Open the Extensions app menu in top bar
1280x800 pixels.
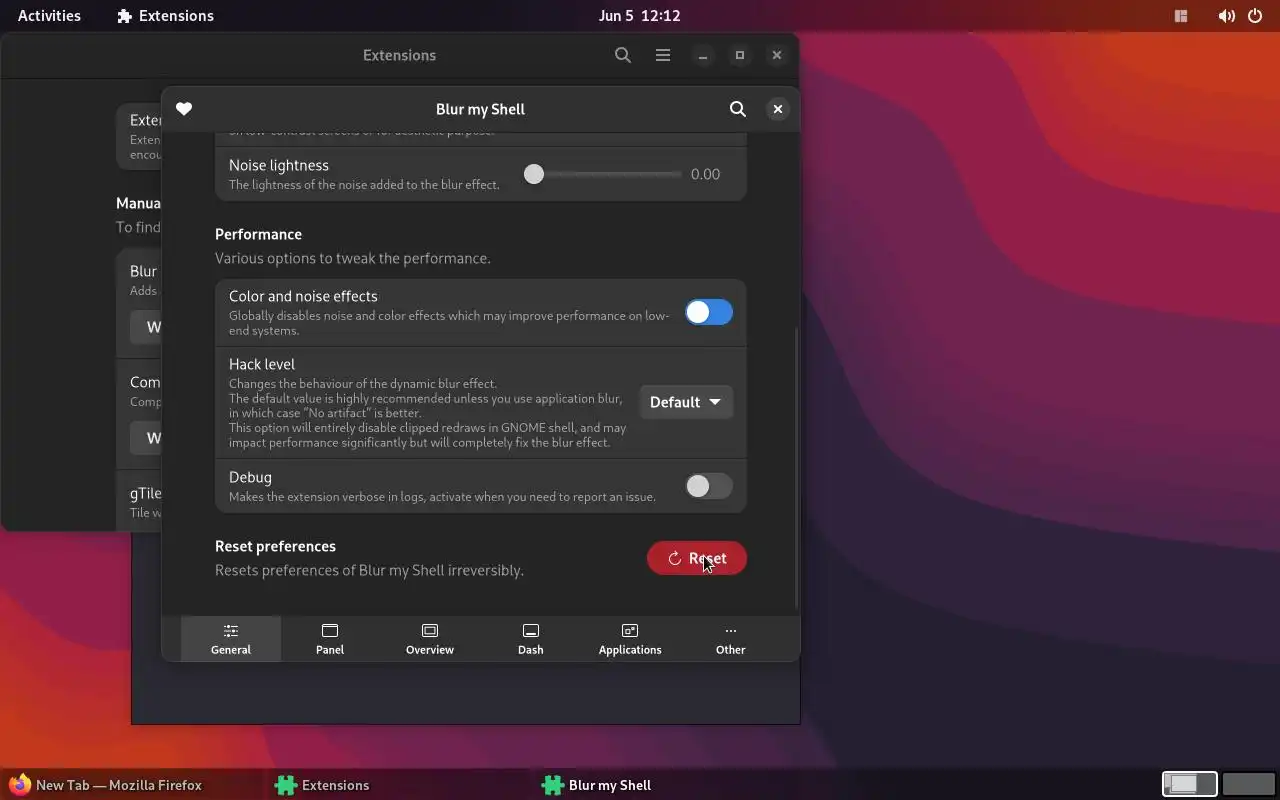[x=165, y=15]
